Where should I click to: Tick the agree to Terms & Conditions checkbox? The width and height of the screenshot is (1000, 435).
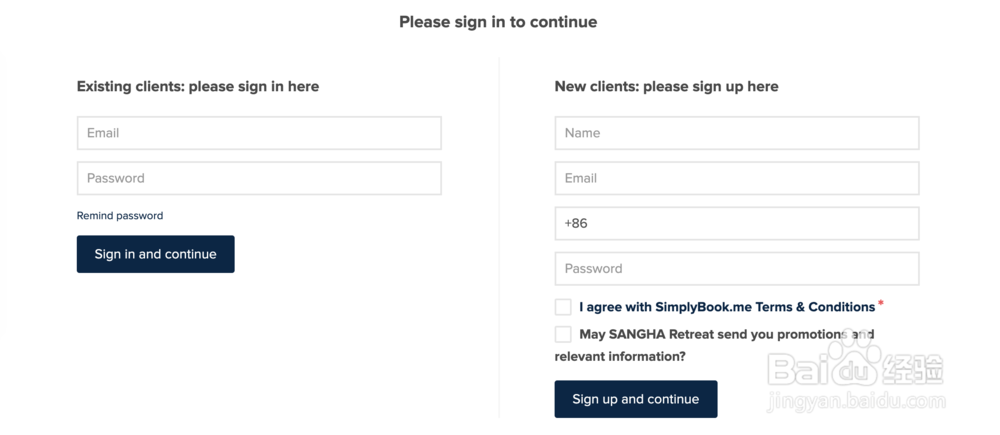[x=564, y=307]
